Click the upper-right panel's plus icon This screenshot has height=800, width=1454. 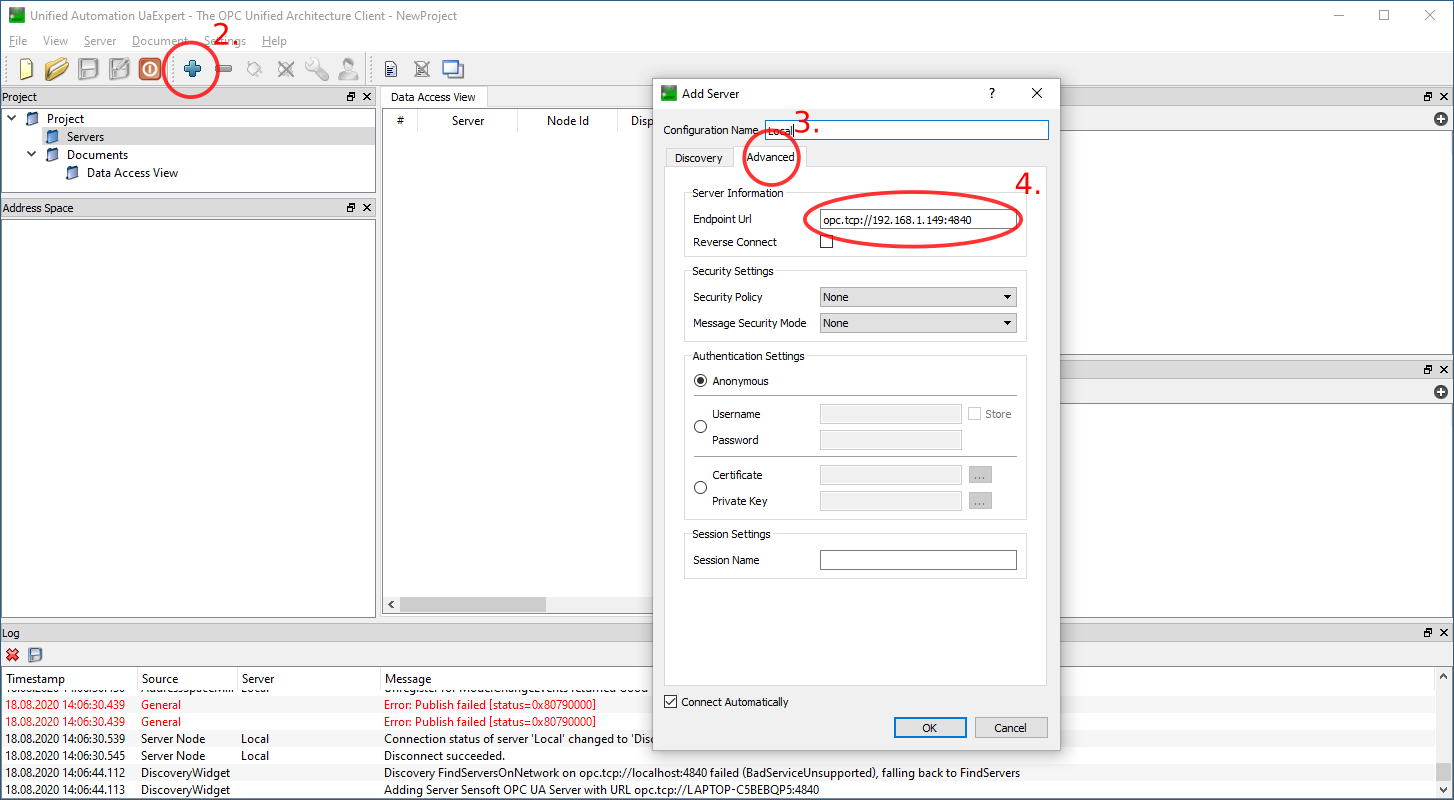(1441, 119)
